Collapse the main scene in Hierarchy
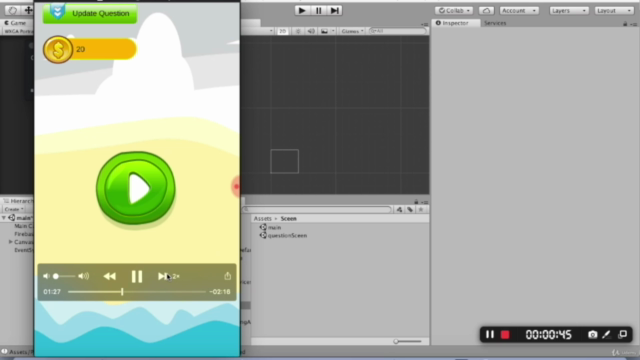Screen dimensions: 640x360 [x=4, y=218]
